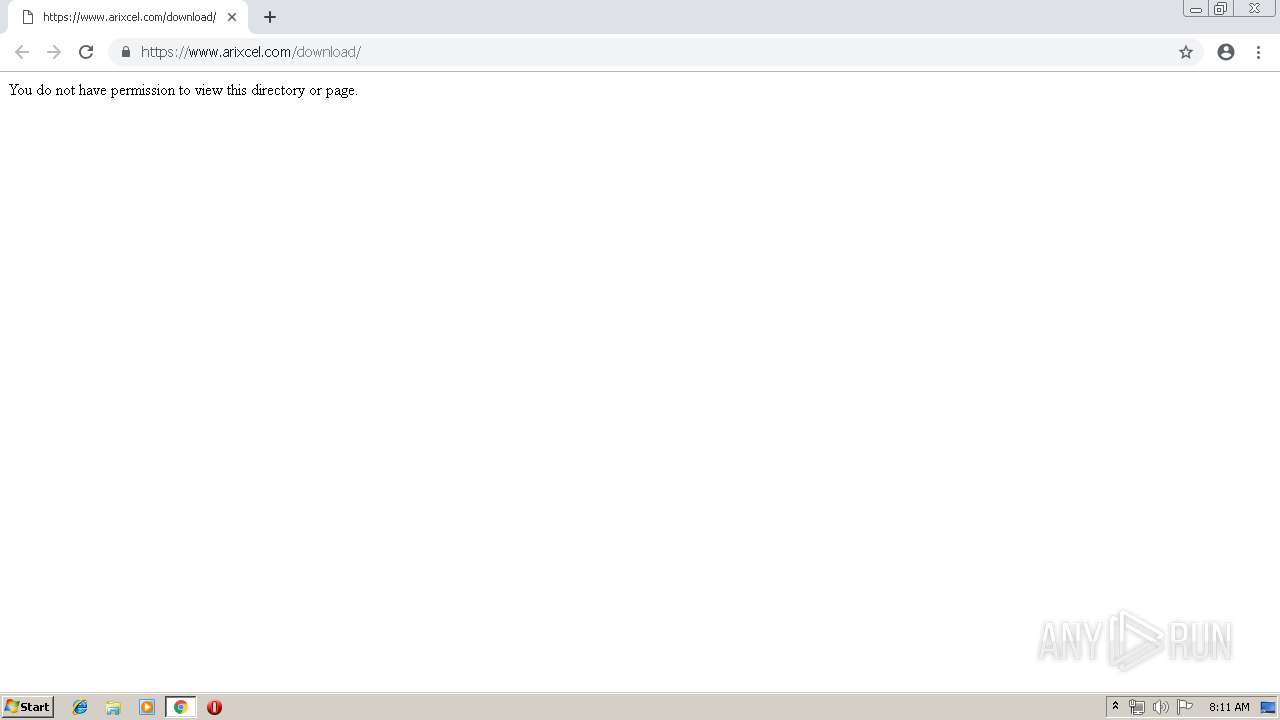Show hidden system tray icons

(1116, 707)
